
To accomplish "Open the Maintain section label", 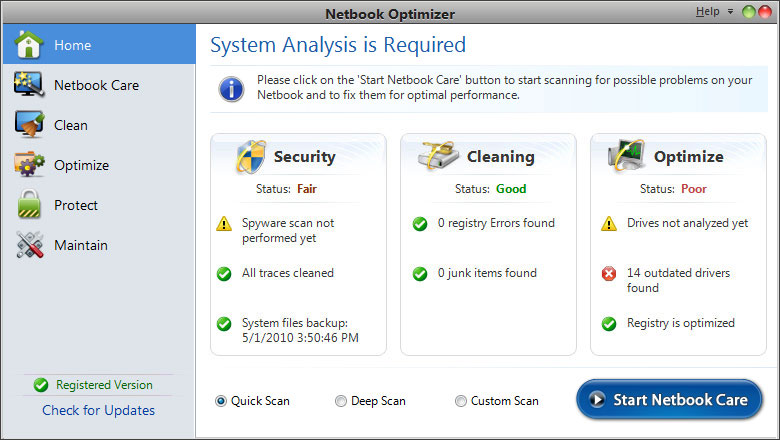I will click(x=81, y=245).
